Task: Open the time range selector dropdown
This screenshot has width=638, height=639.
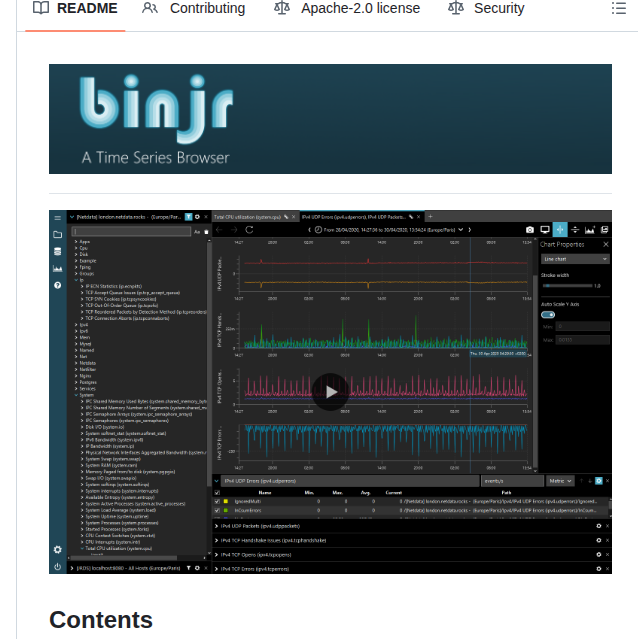Action: [389, 230]
